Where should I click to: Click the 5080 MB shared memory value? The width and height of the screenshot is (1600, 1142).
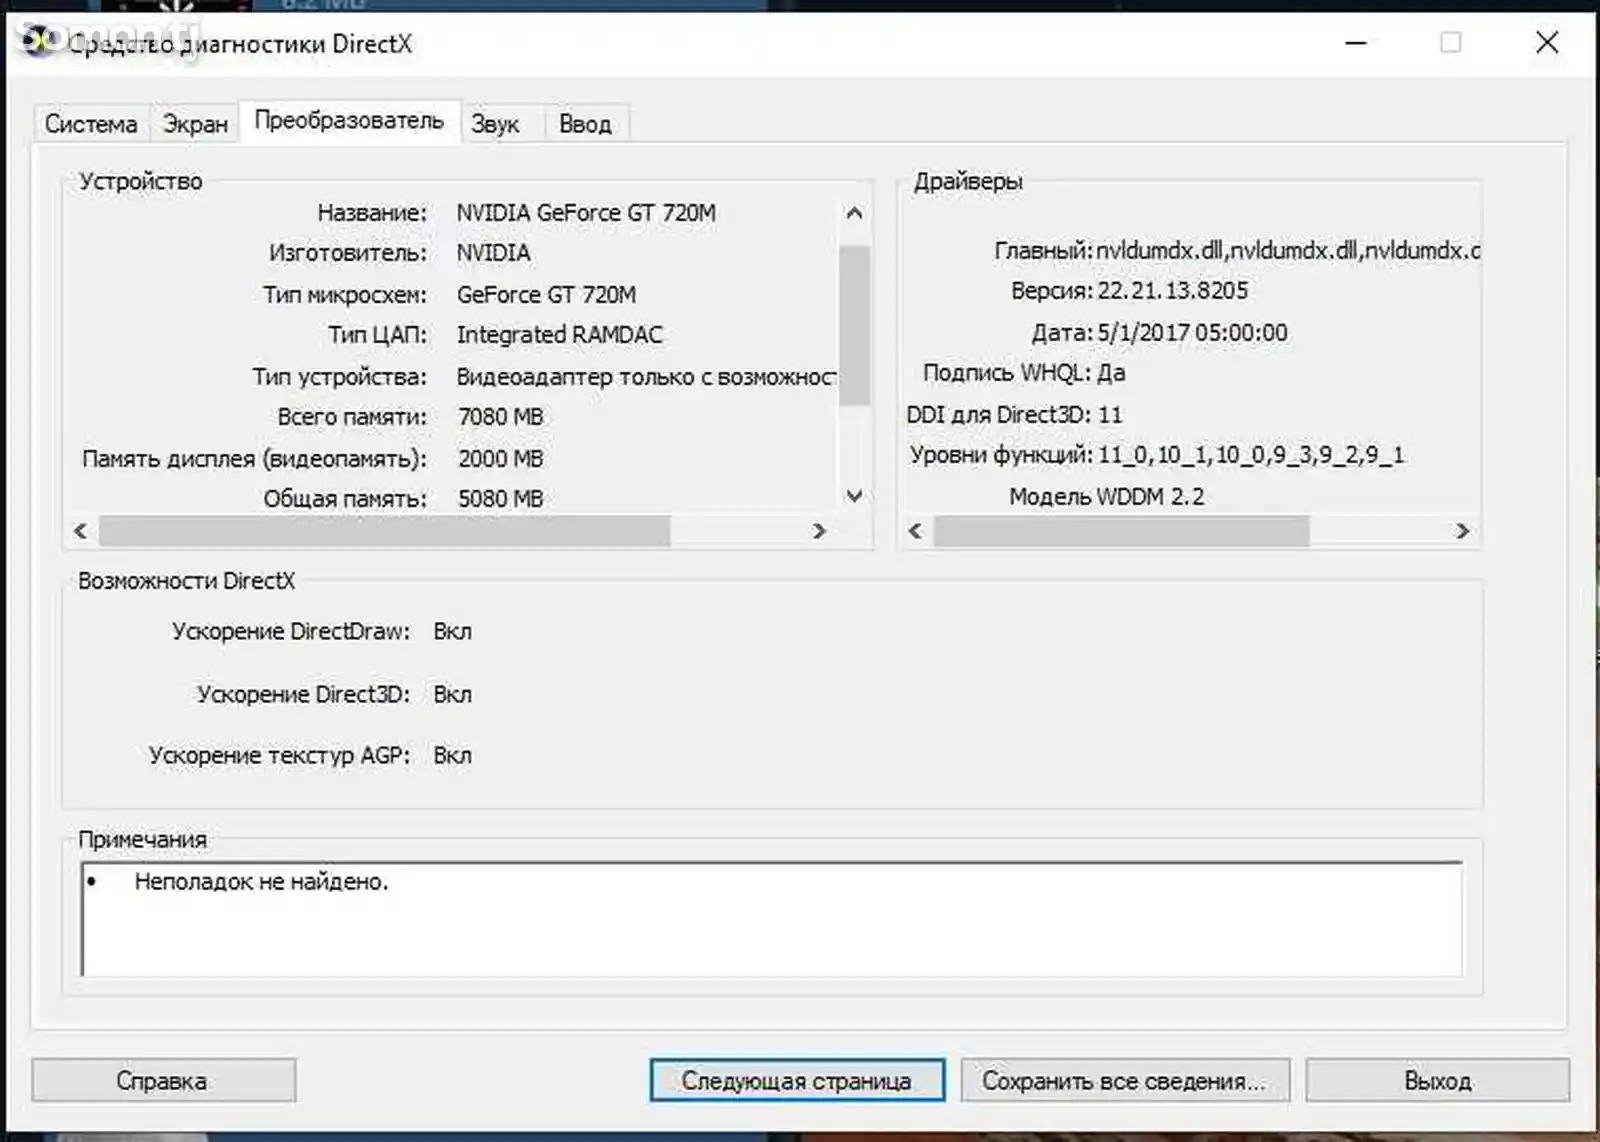coord(500,499)
